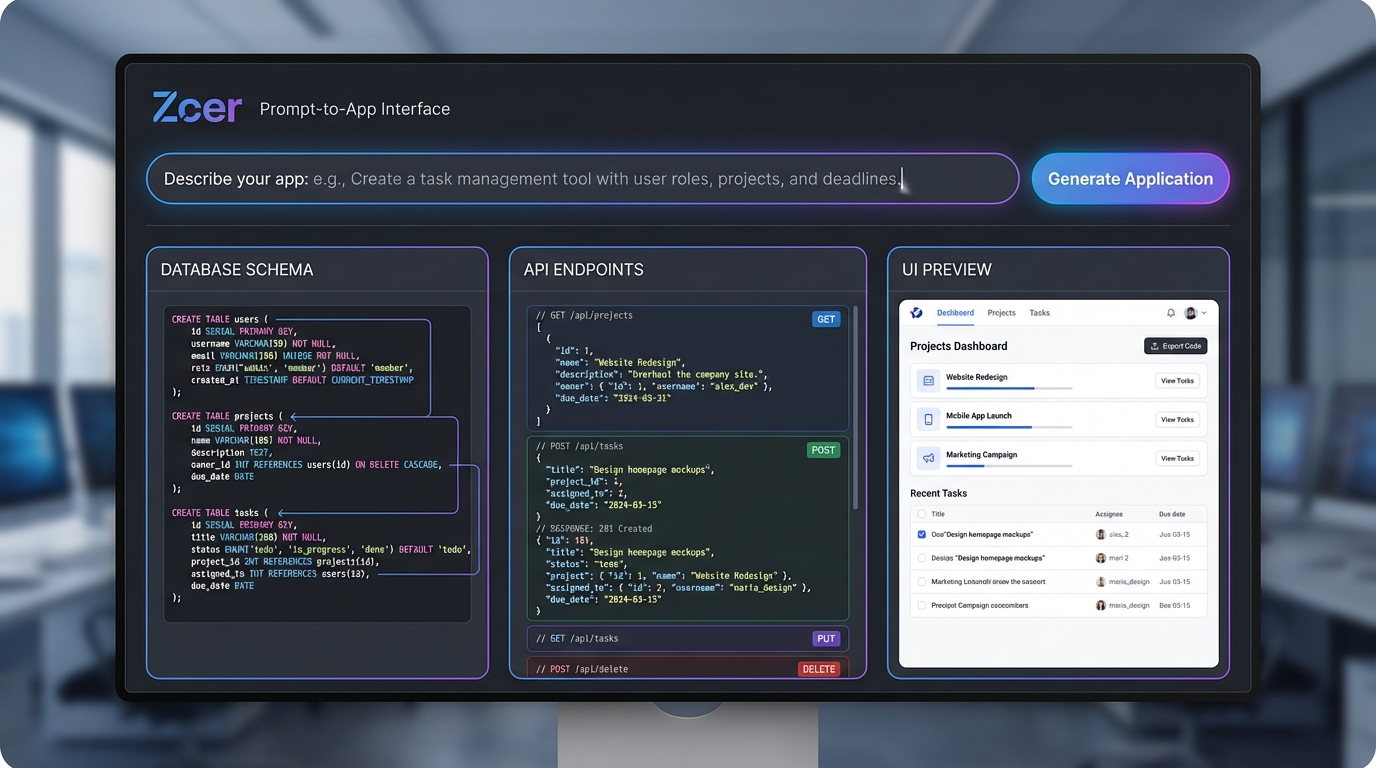
Task: Open the avatar dropdown chevron
Action: coord(1204,313)
